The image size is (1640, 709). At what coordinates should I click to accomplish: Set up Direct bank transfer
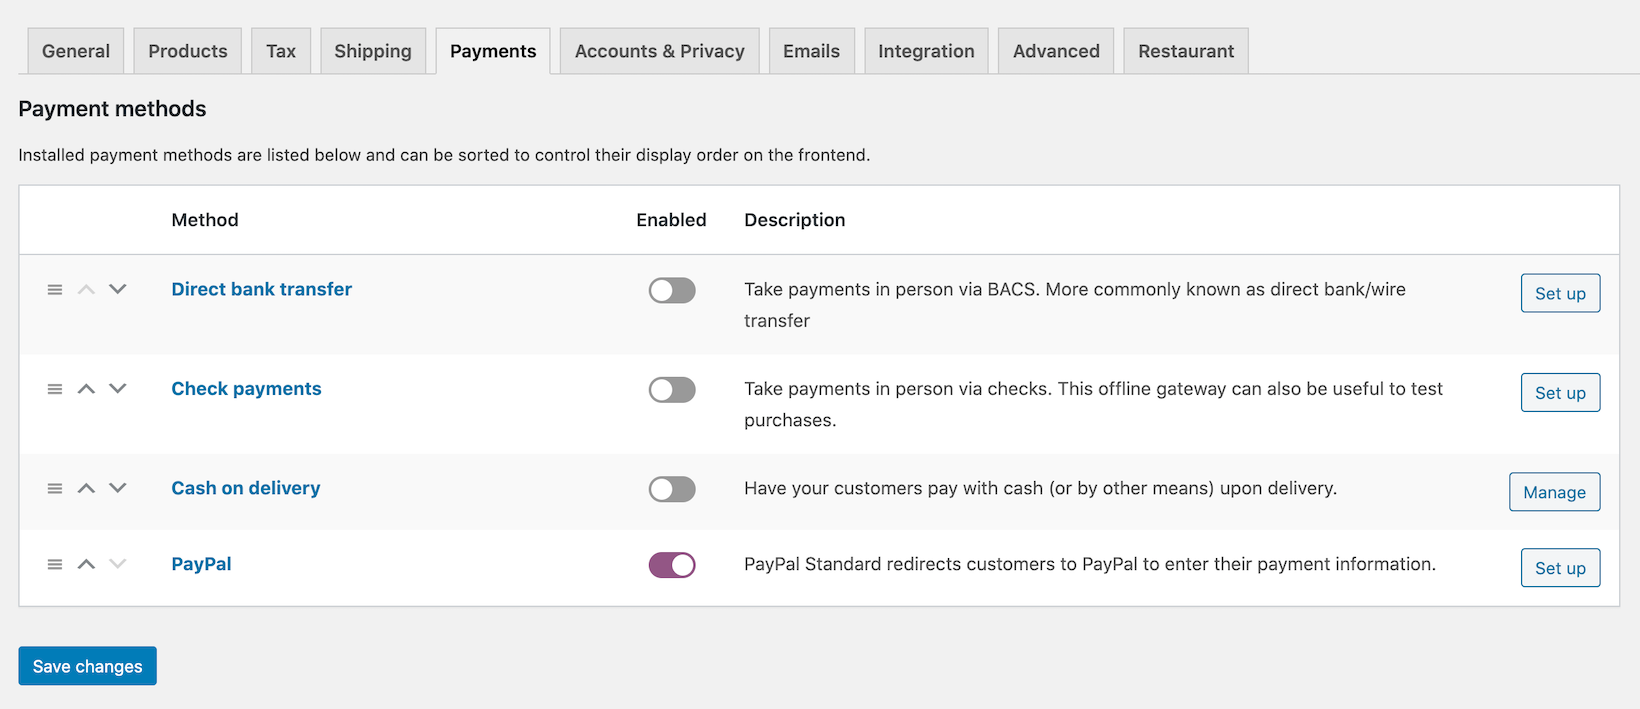tap(1560, 293)
